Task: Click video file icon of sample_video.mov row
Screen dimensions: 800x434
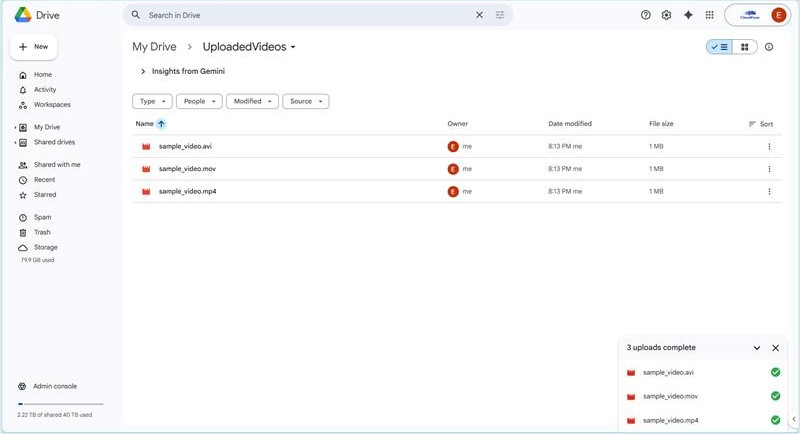Action: 146,169
